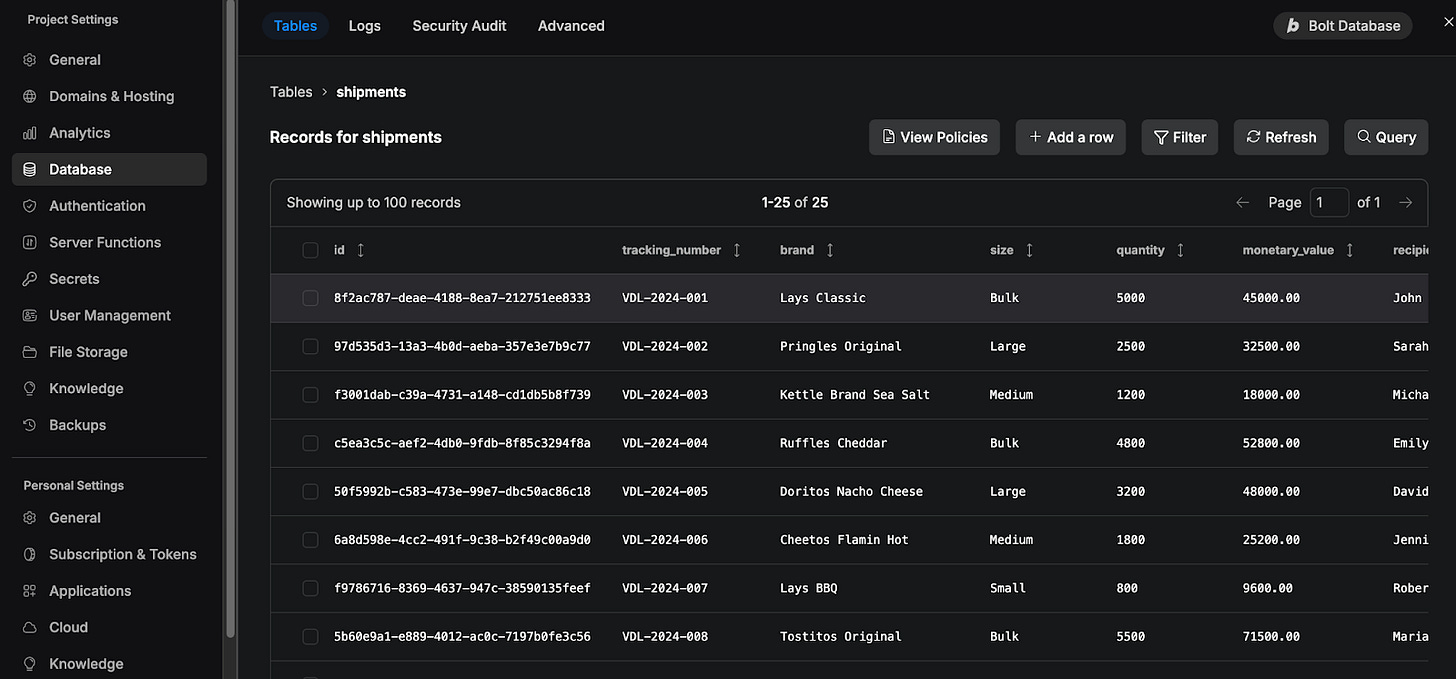Click the Lays Classic brand cell
The image size is (1456, 679).
[822, 298]
